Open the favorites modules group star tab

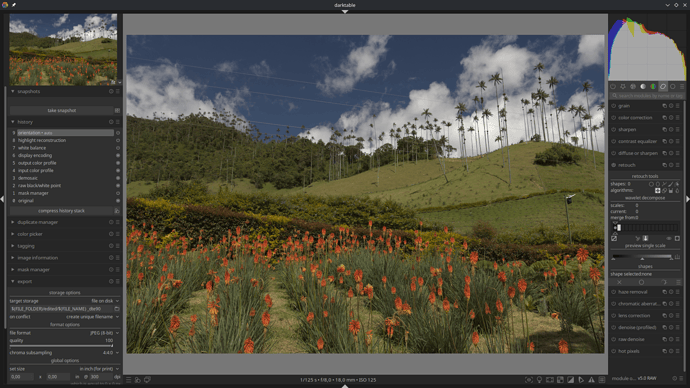tap(623, 87)
